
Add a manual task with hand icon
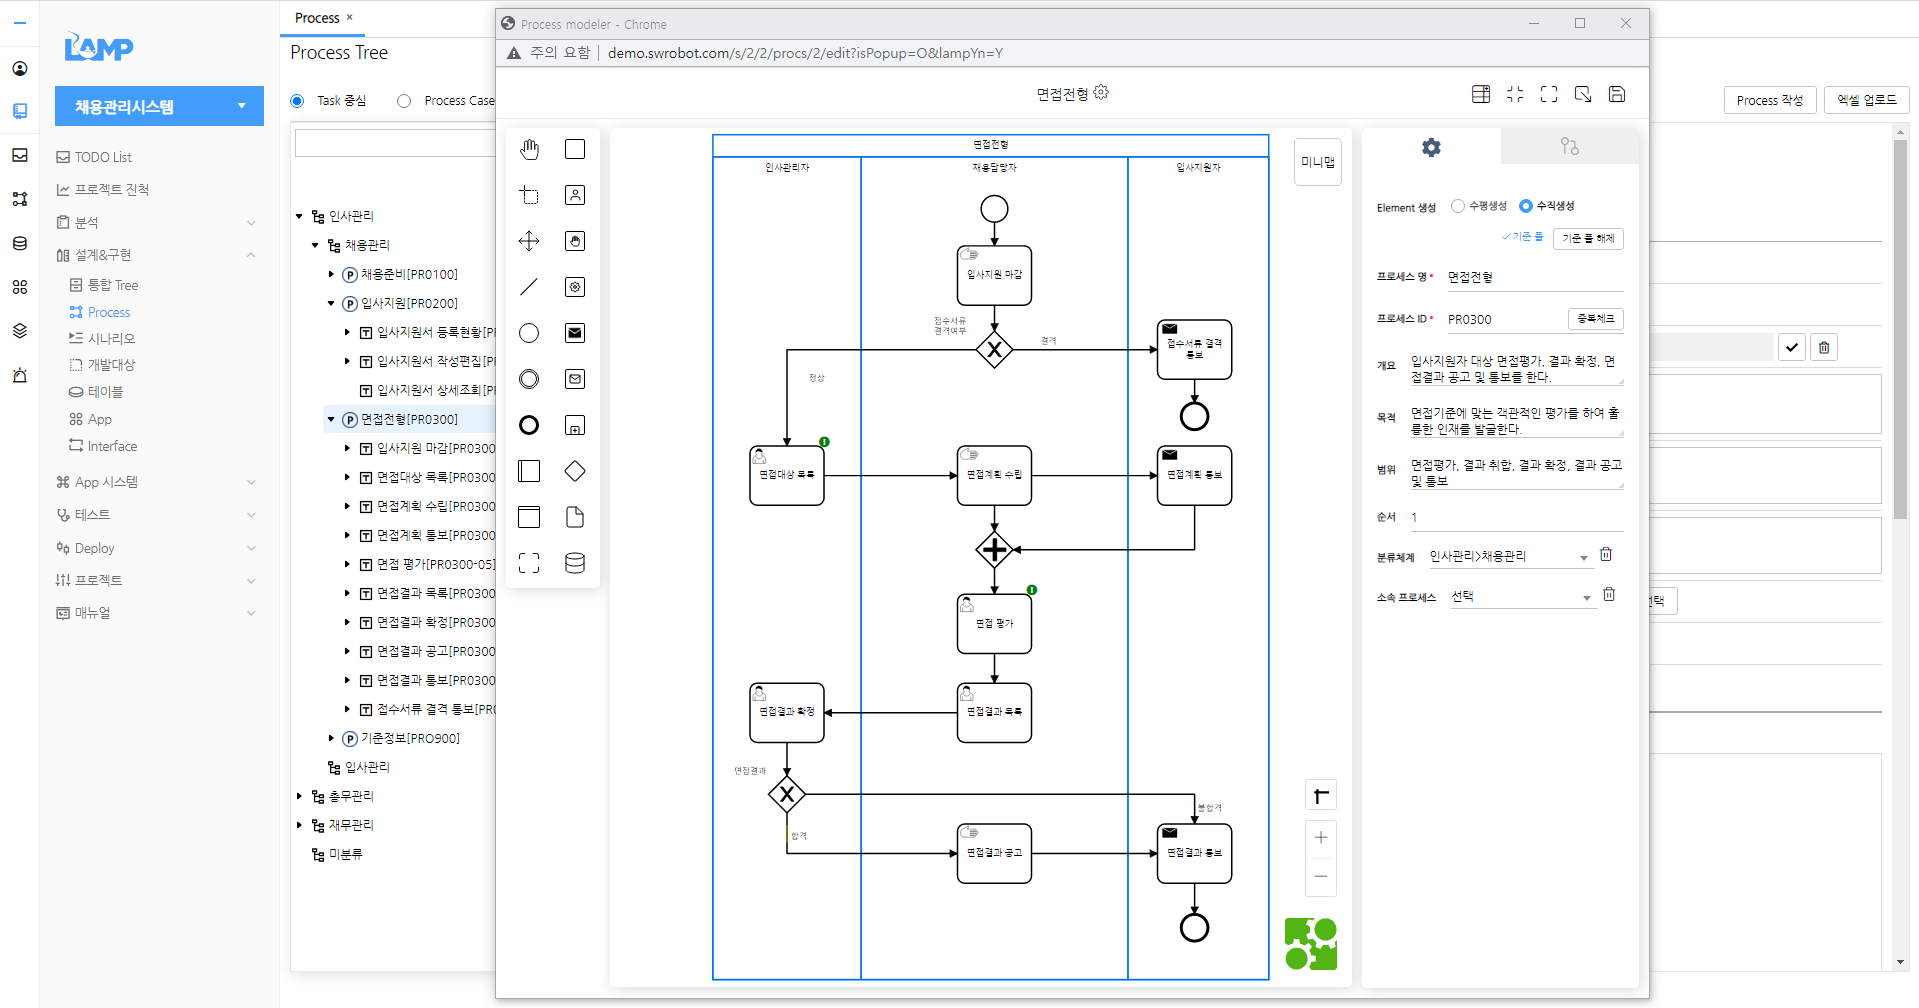point(575,241)
